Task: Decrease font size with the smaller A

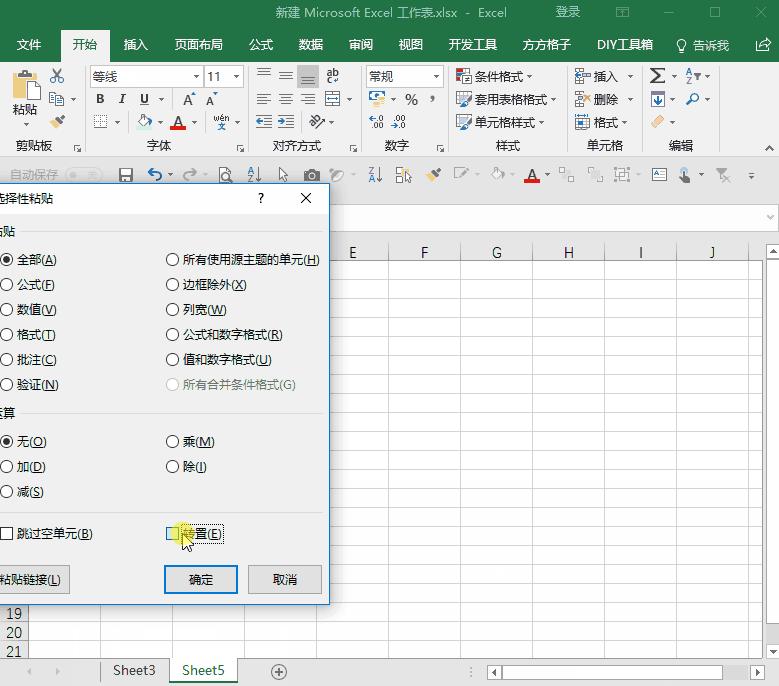Action: (x=211, y=99)
